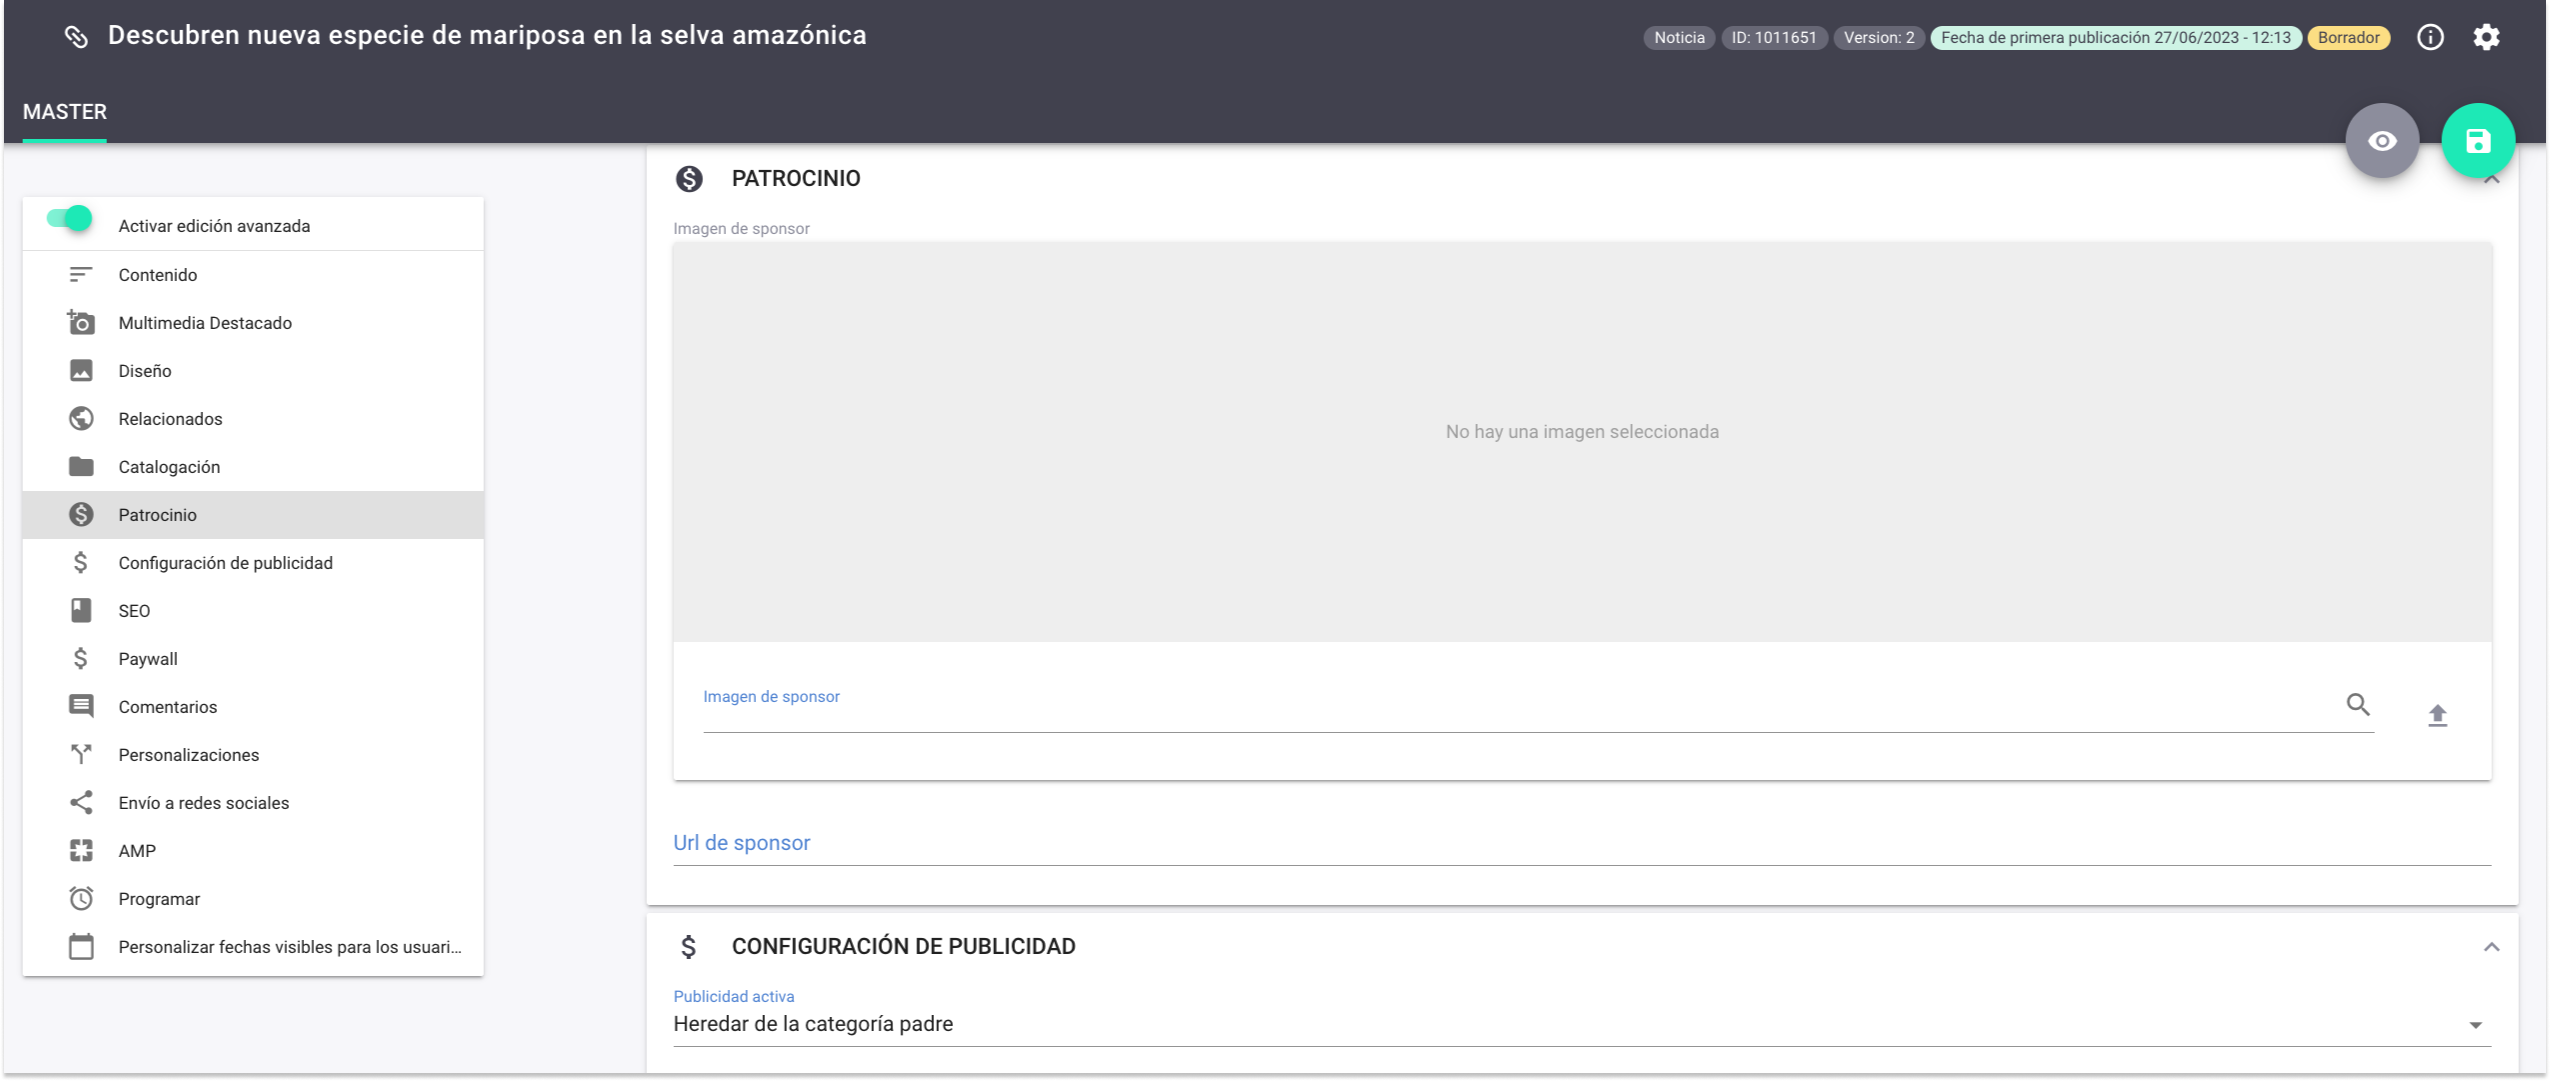Click the Noticia badge in header

click(1679, 38)
